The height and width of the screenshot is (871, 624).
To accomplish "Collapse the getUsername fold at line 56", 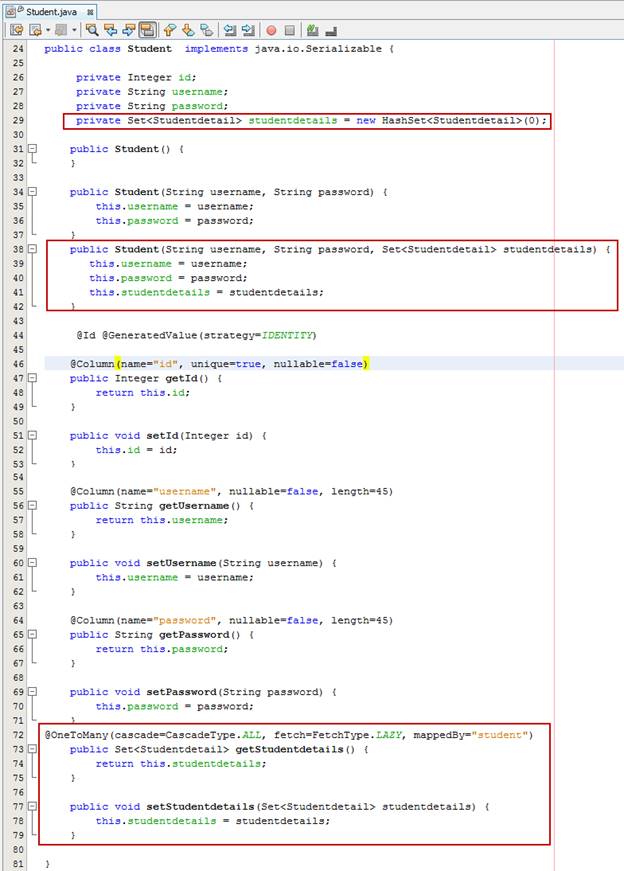I will tap(32, 505).
